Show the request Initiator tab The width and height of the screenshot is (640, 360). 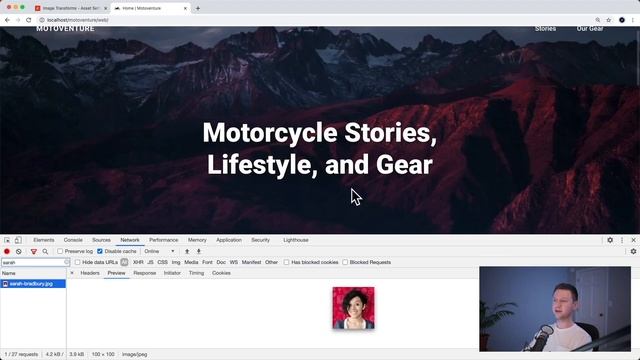point(172,273)
